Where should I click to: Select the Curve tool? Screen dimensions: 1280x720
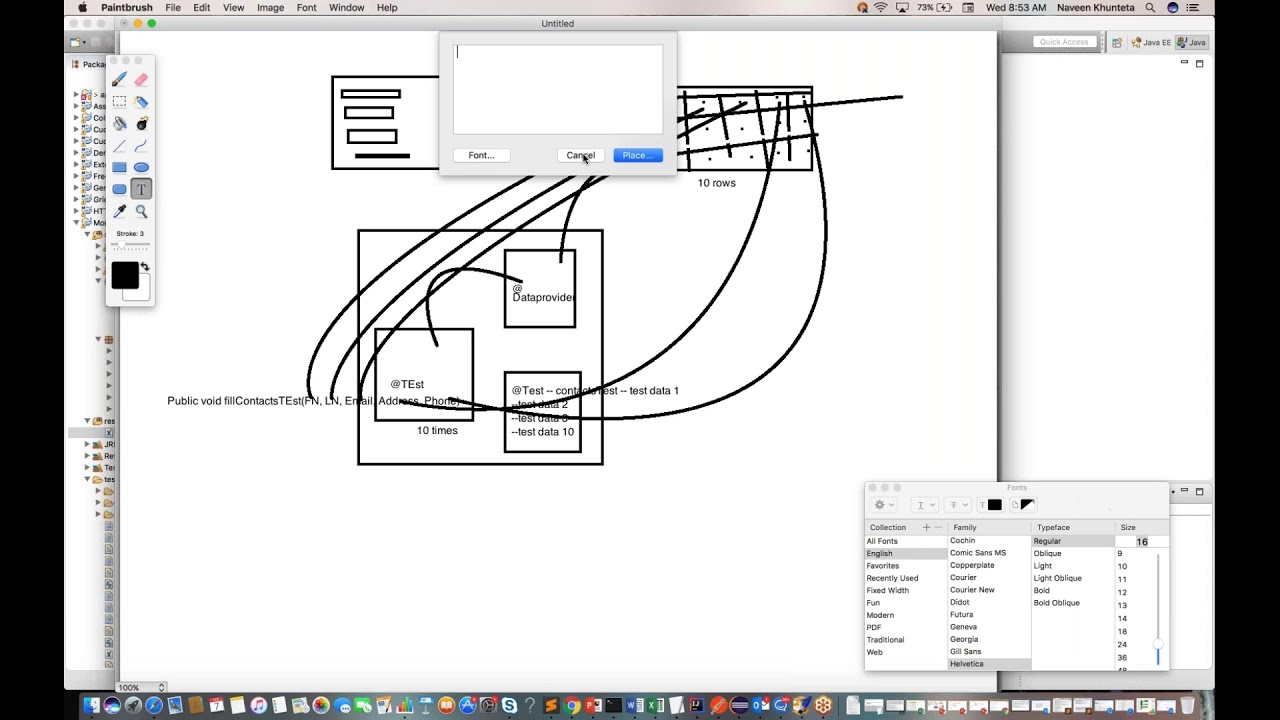[141, 146]
